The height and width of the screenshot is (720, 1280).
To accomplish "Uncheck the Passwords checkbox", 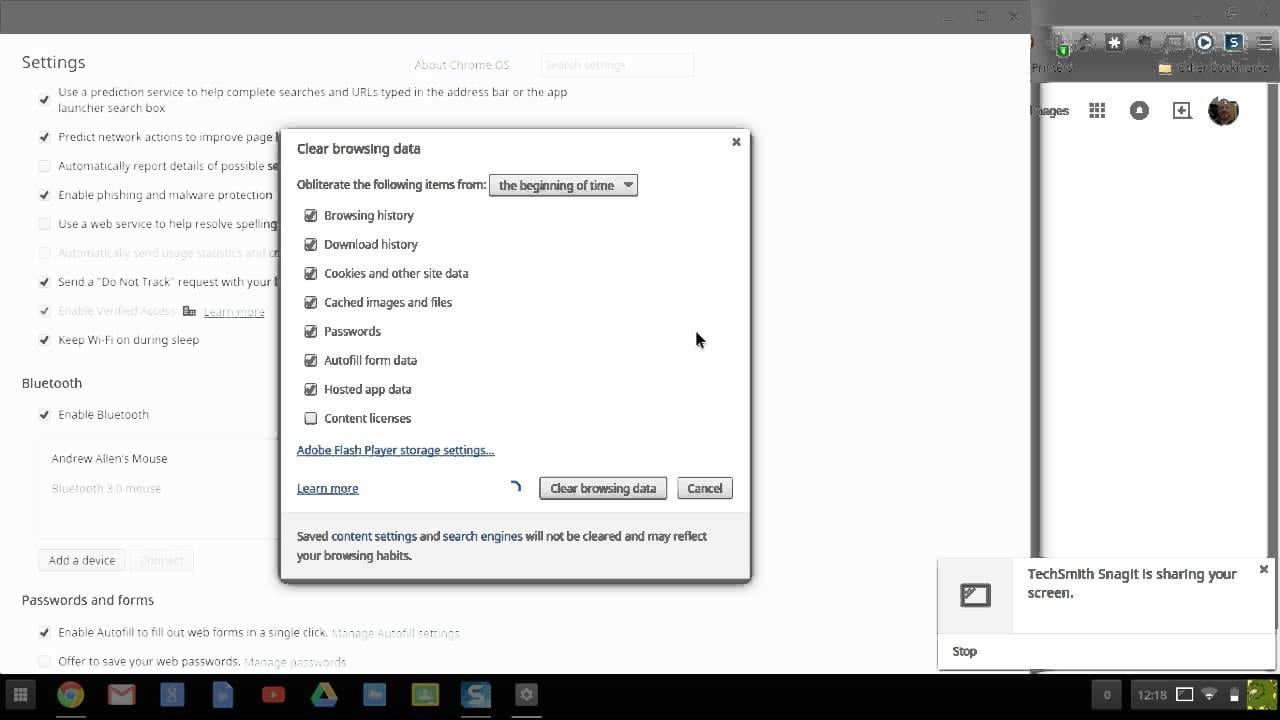I will 310,332.
